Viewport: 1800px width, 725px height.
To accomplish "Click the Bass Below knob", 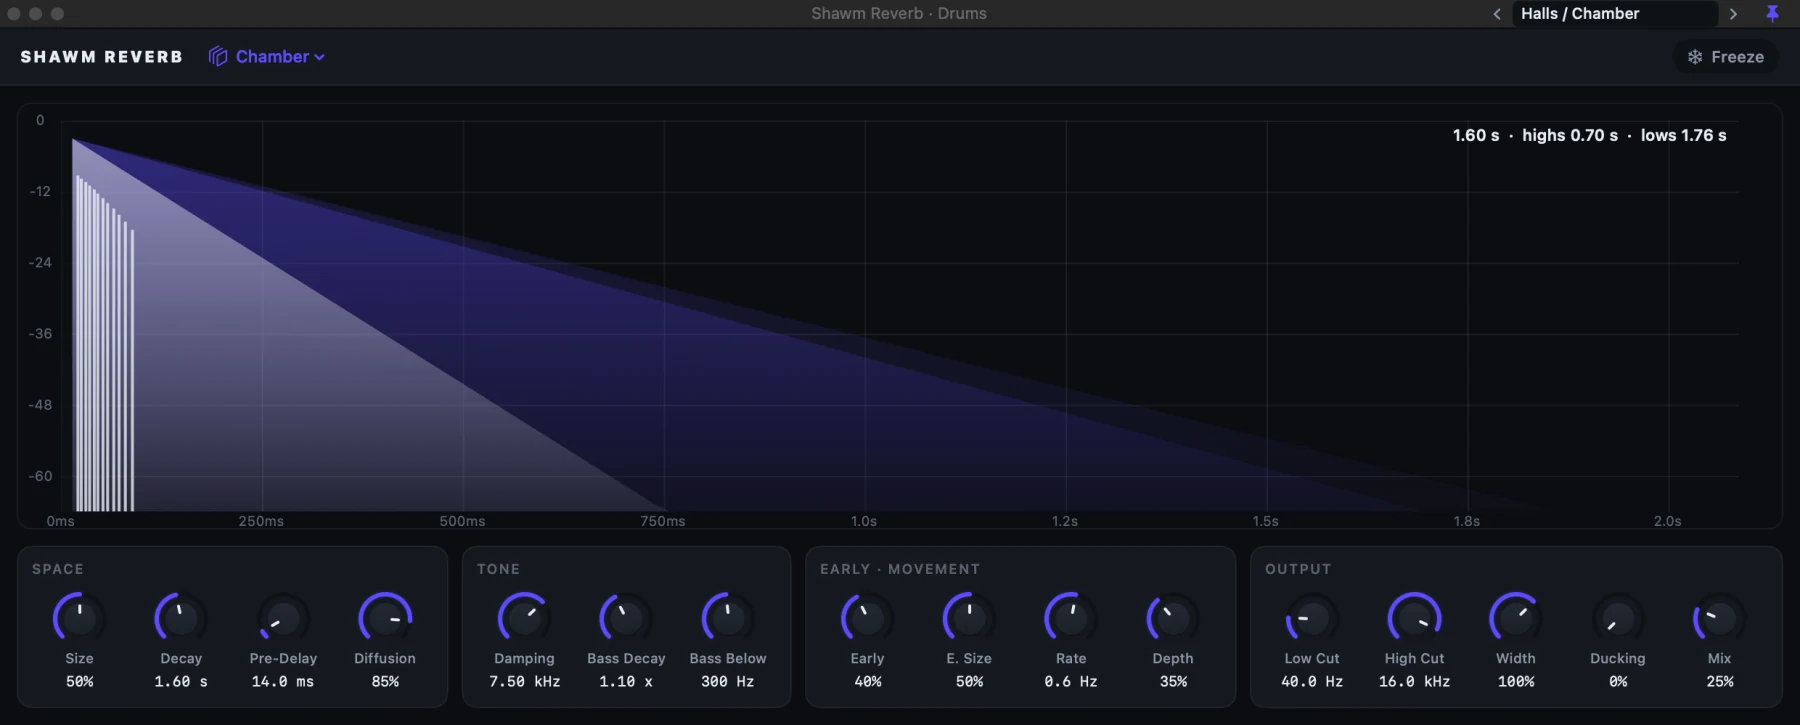I will pos(728,618).
